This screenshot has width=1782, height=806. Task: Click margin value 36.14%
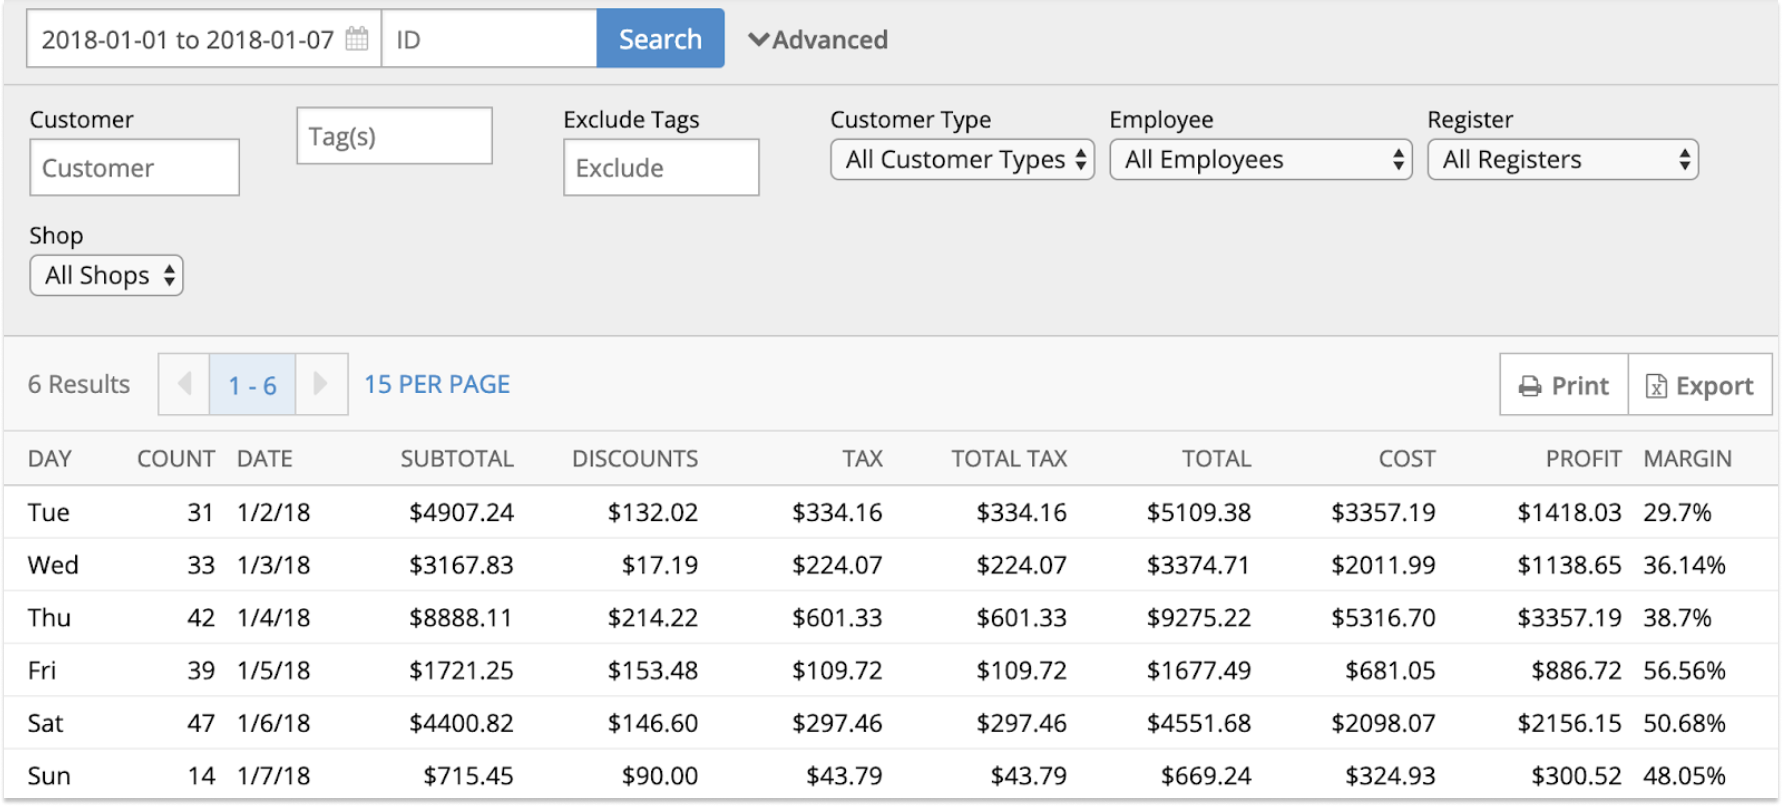(x=1685, y=565)
